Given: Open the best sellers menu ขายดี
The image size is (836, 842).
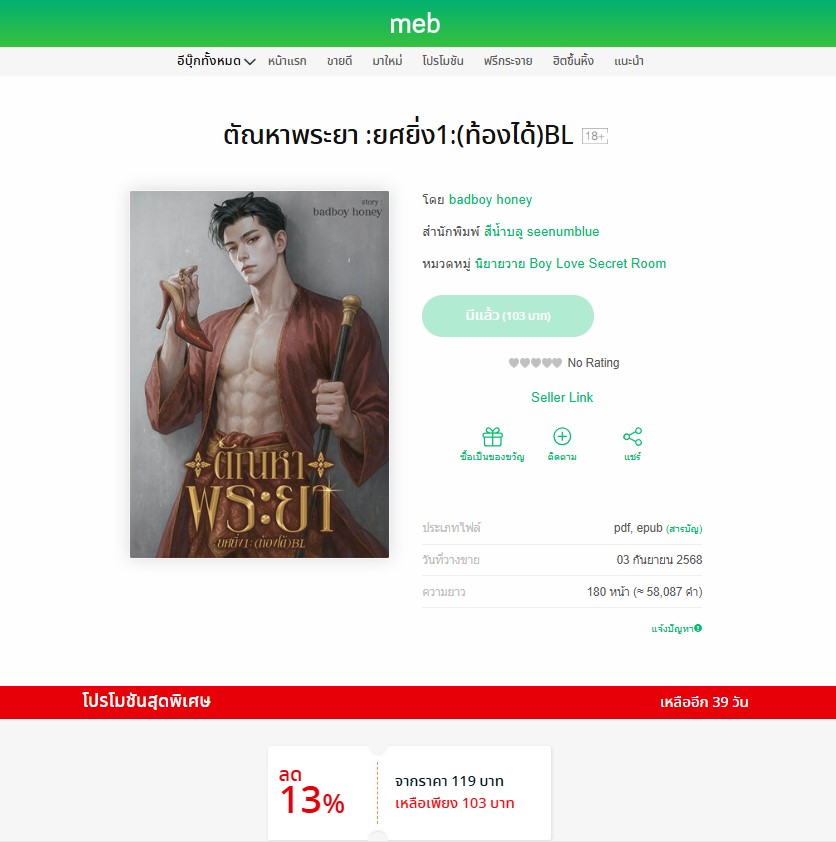Looking at the screenshot, I should coord(339,61).
